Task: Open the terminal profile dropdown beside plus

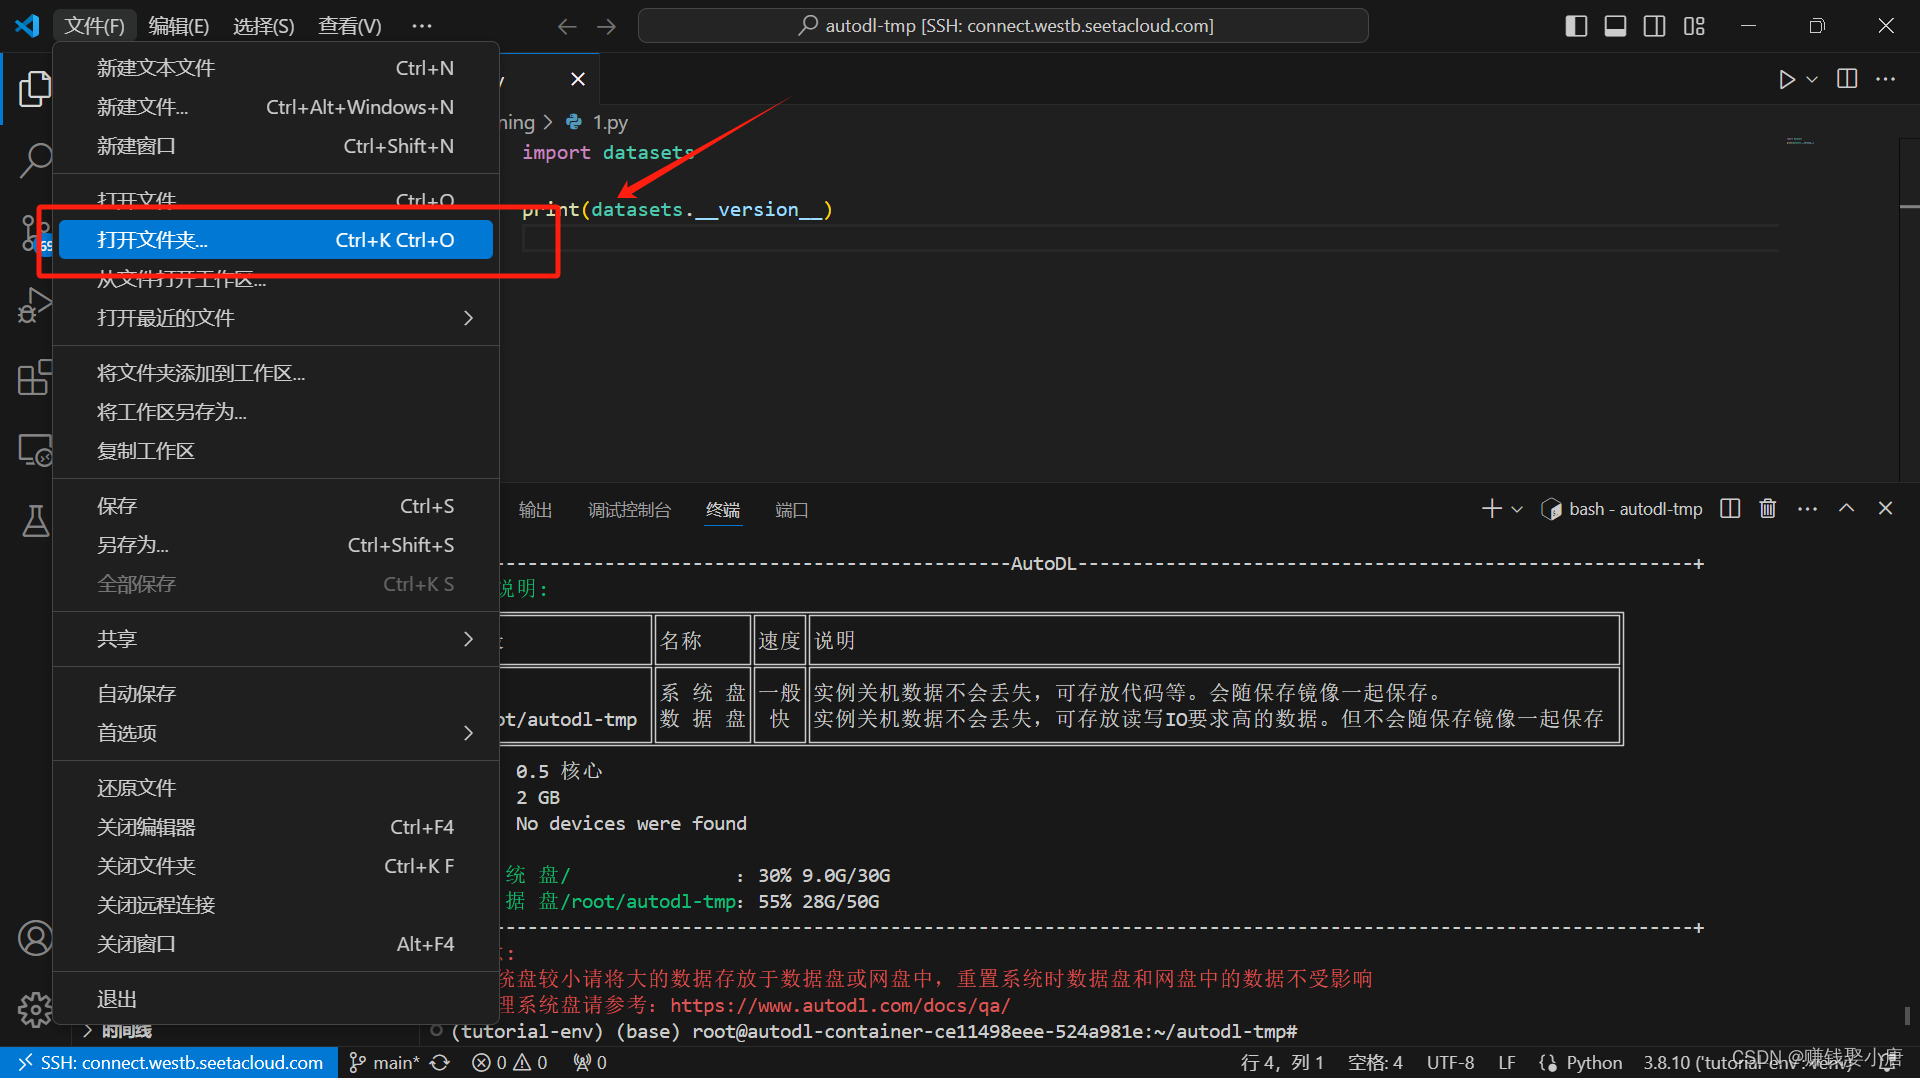Action: tap(1518, 508)
